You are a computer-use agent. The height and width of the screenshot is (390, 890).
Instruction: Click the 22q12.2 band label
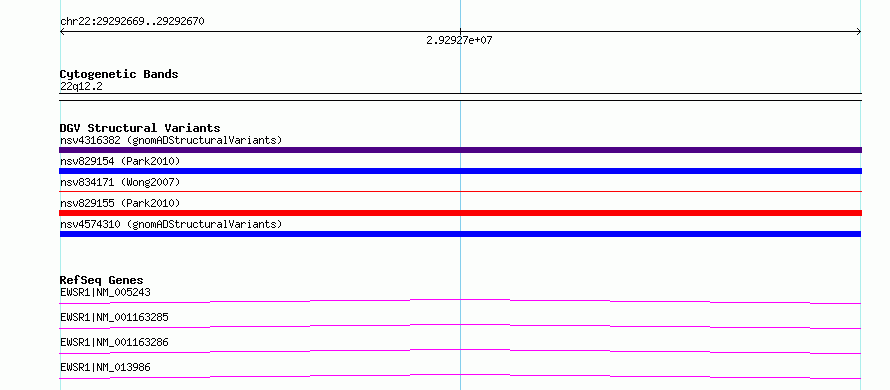[x=81, y=87]
